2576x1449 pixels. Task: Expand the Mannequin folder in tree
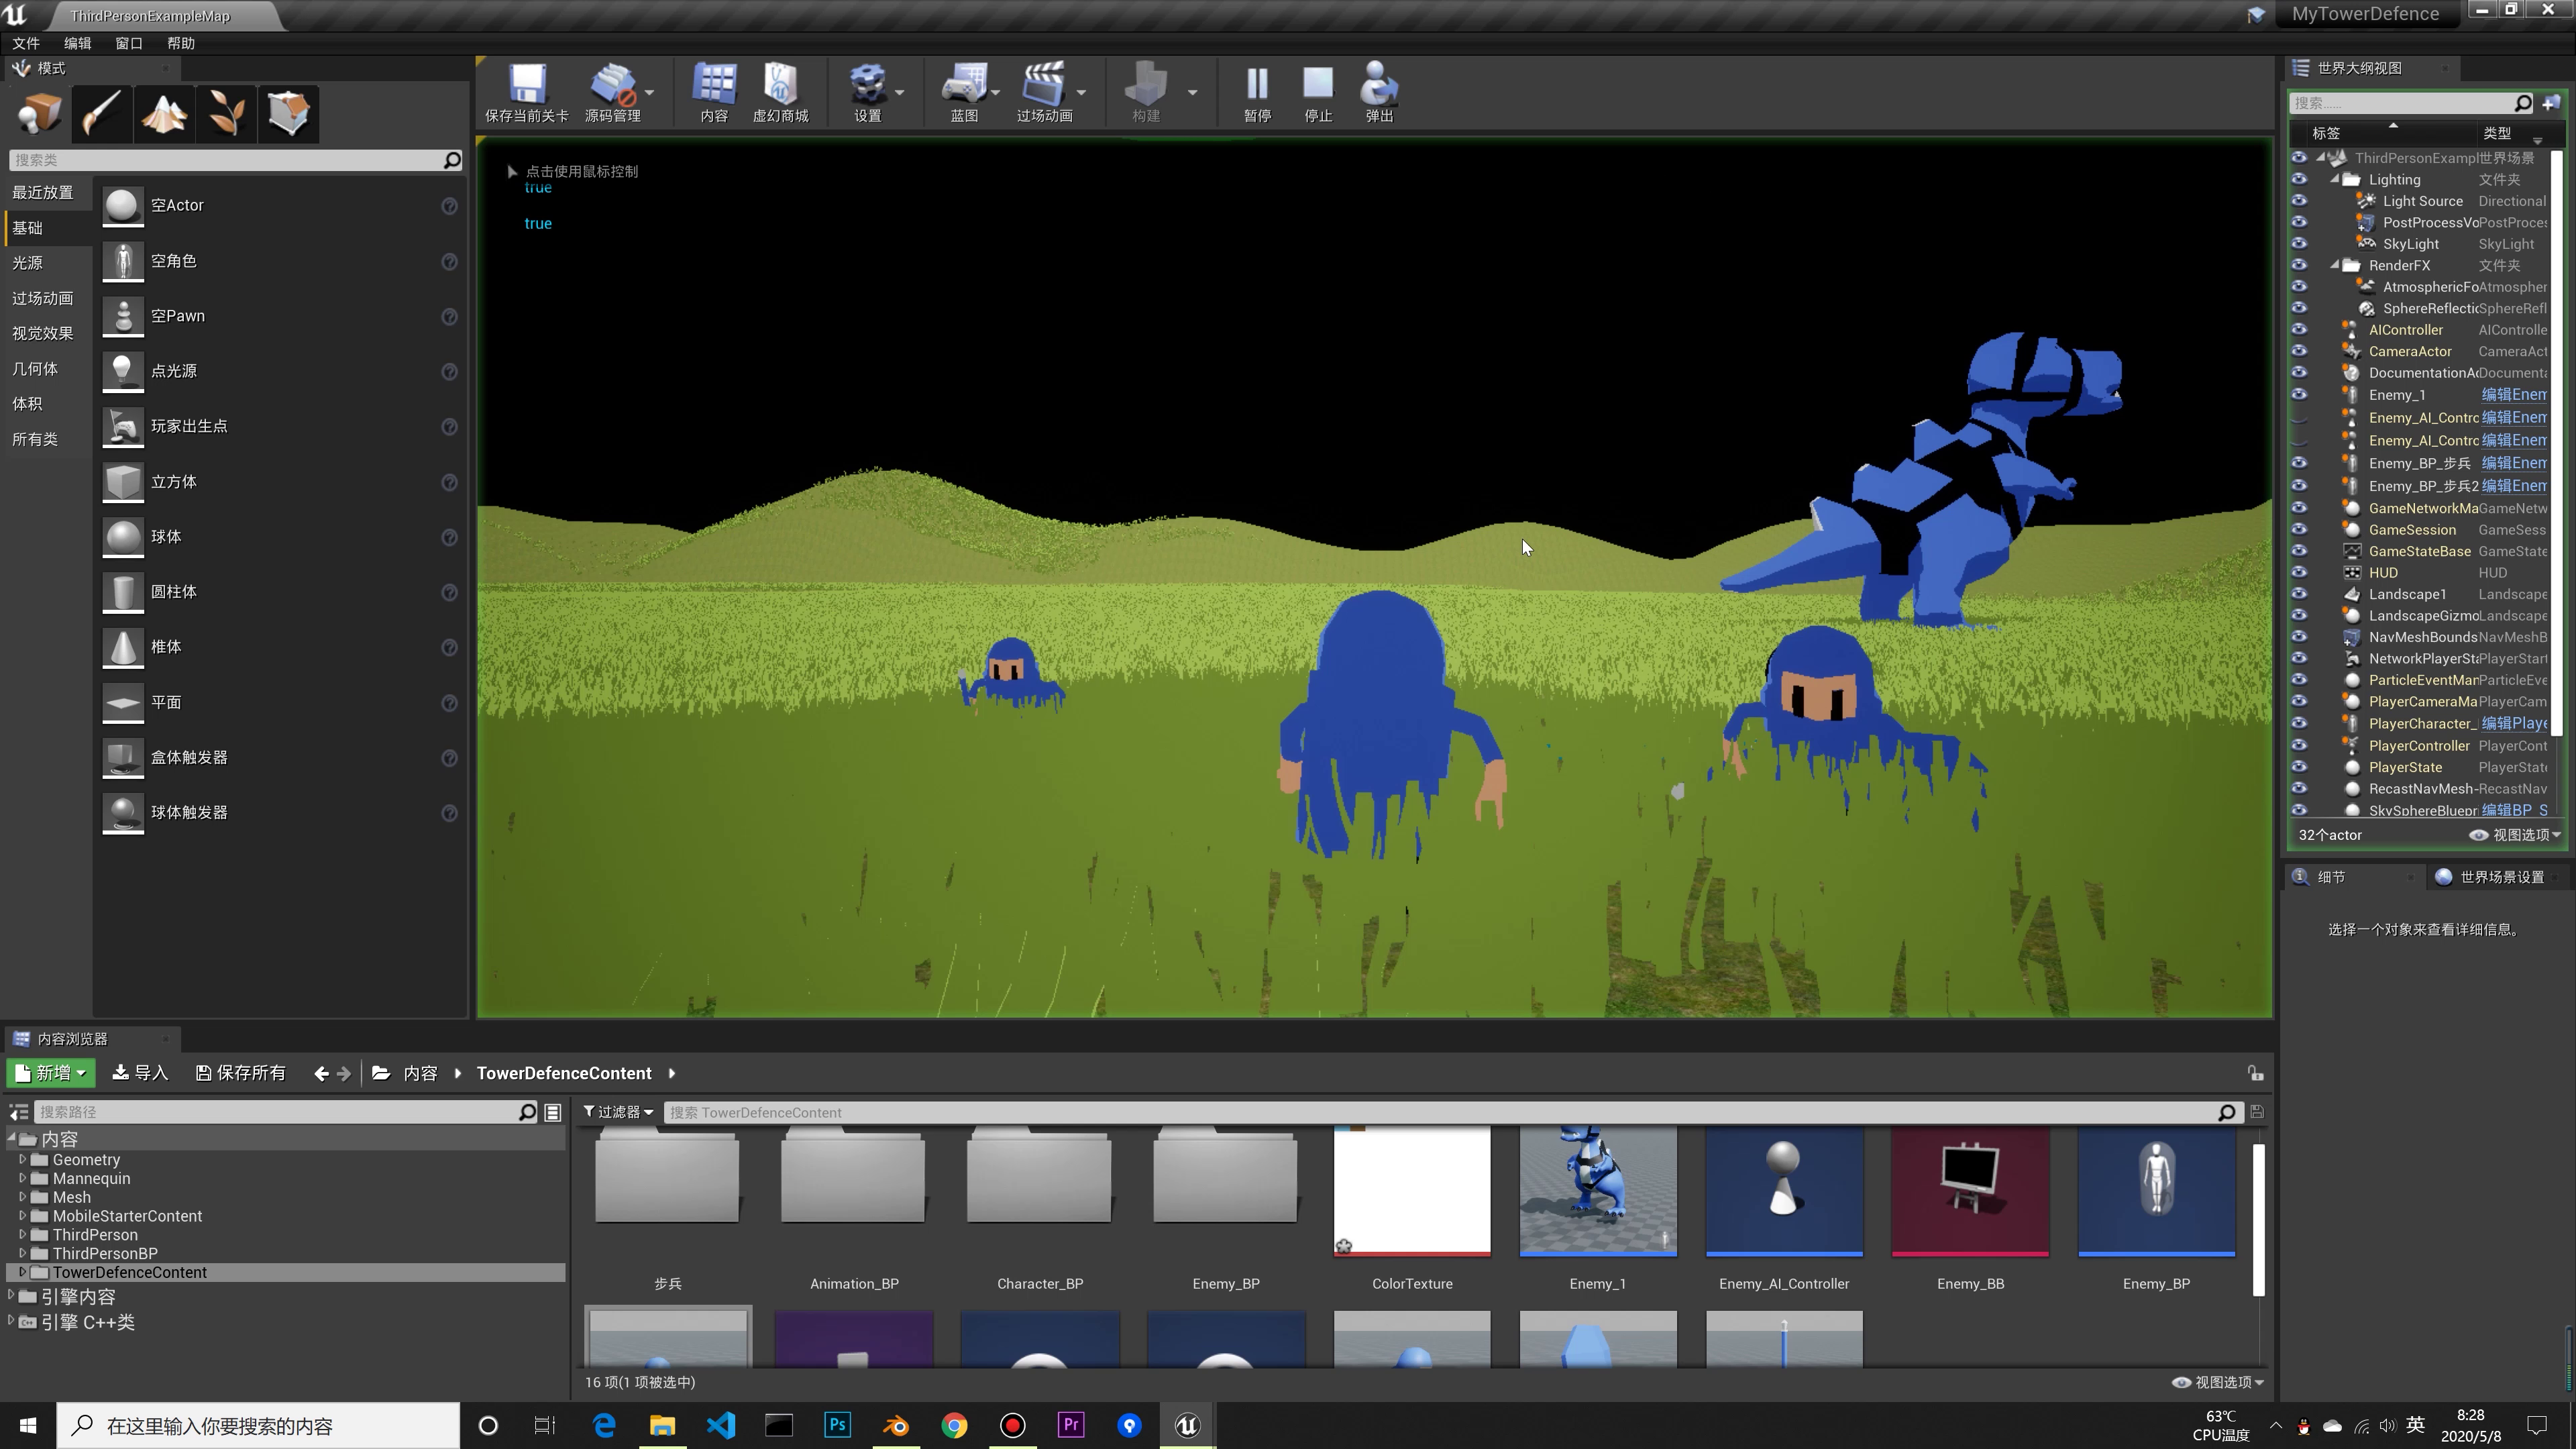point(22,1178)
